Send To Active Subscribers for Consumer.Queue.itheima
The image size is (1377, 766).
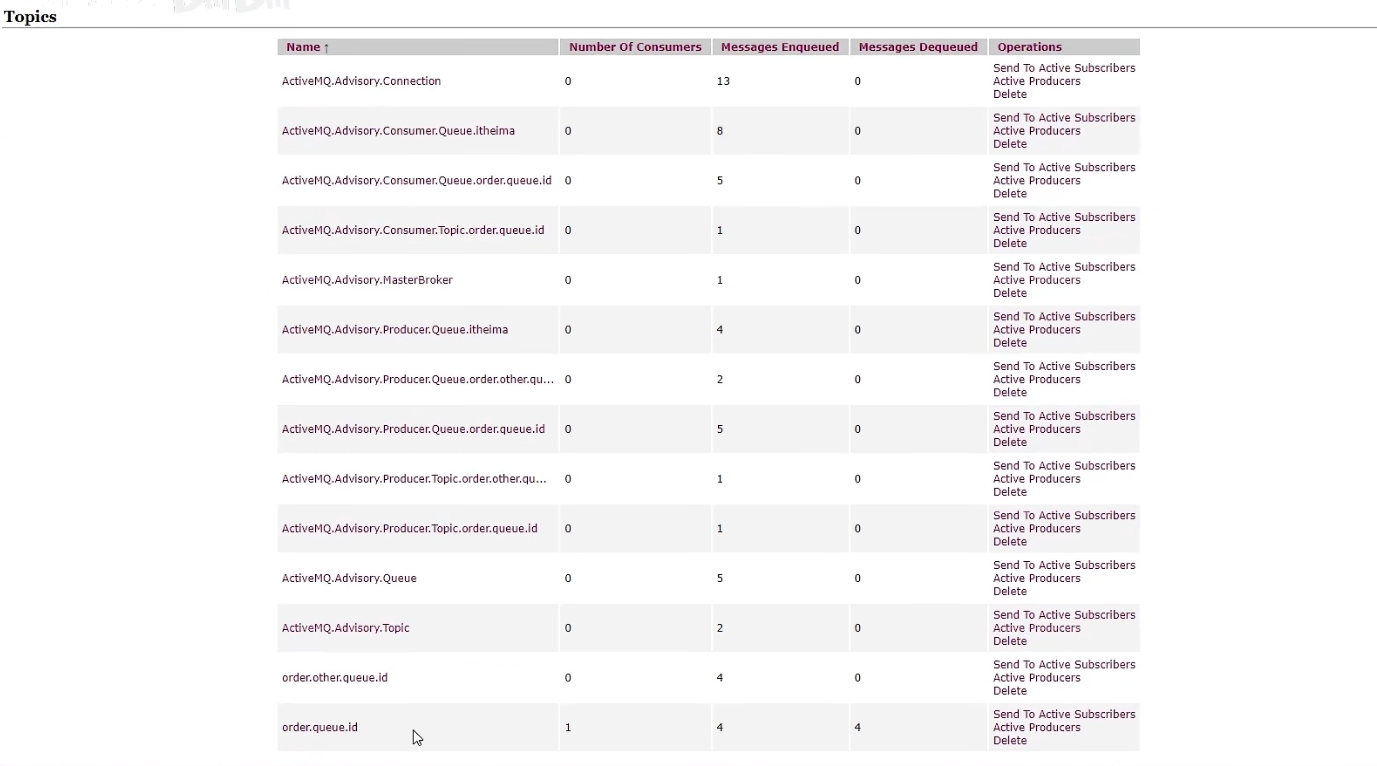click(x=1064, y=118)
